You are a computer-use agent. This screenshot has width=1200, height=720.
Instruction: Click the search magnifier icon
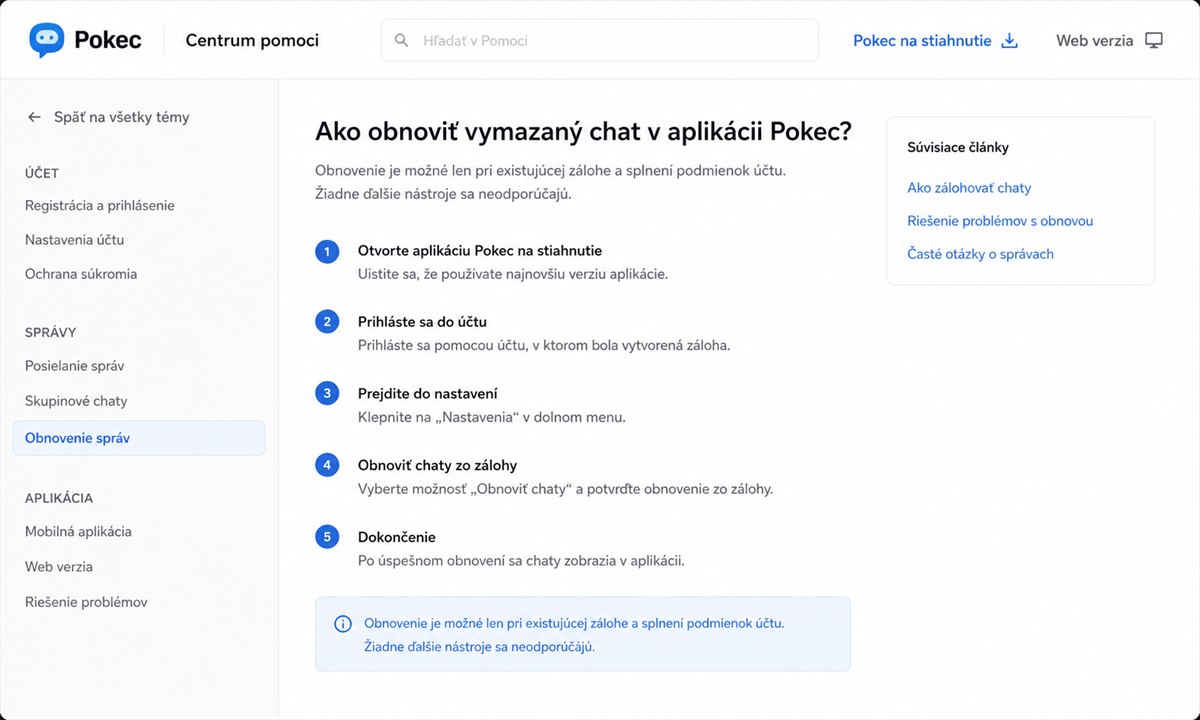click(x=402, y=41)
